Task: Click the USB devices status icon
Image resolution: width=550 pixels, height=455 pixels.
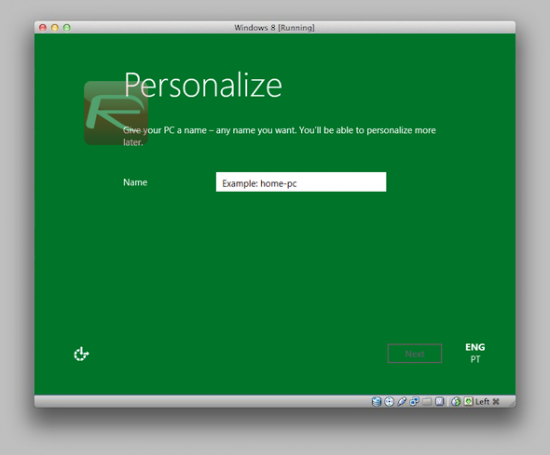Action: click(x=402, y=401)
